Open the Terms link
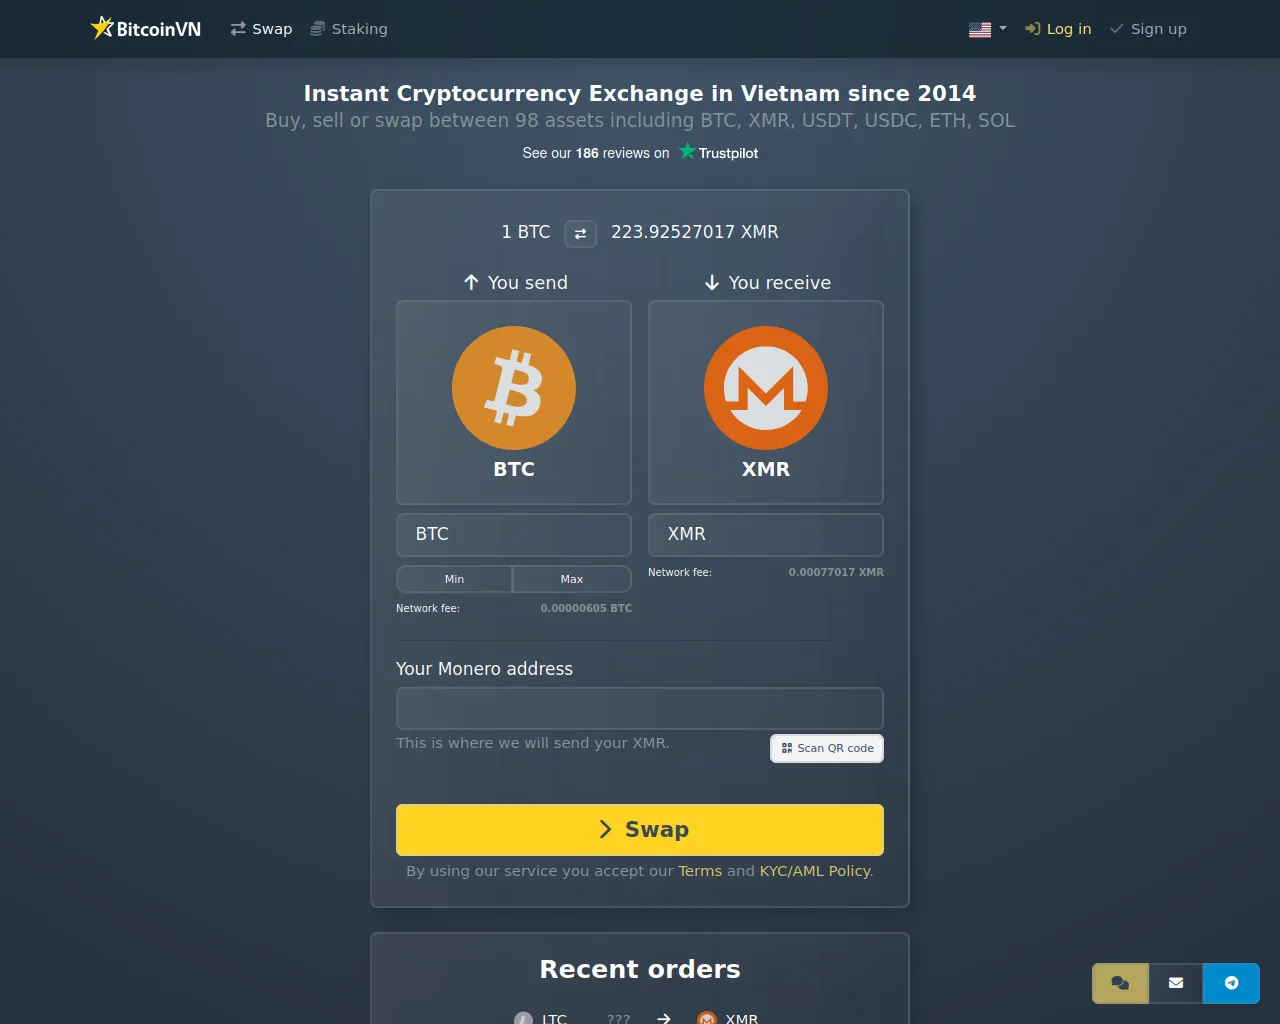1280x1024 pixels. pyautogui.click(x=700, y=871)
